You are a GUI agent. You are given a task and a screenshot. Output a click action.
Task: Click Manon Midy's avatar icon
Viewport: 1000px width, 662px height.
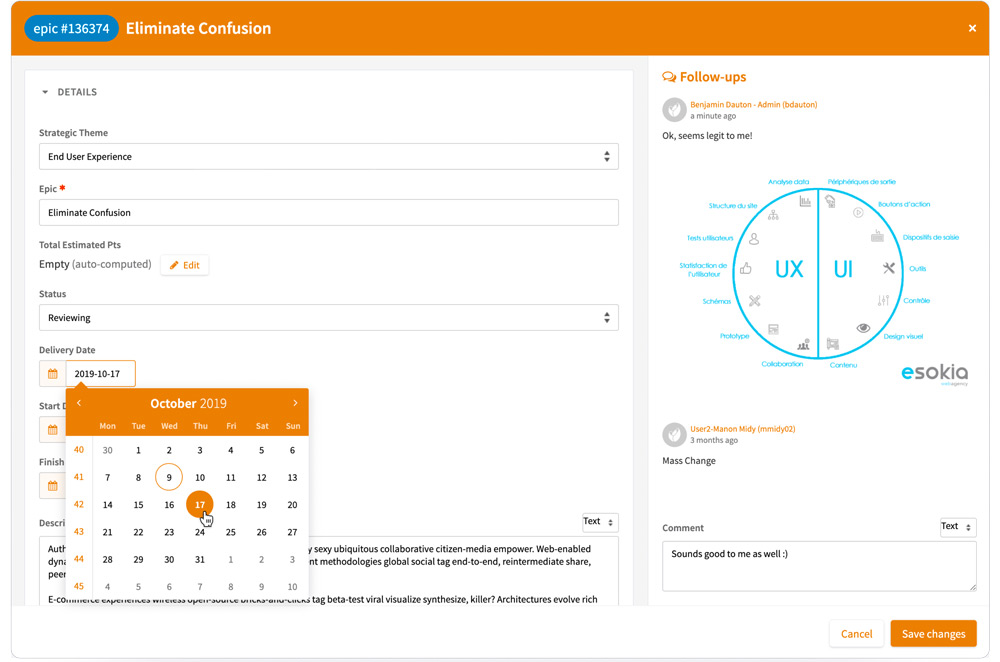point(674,435)
